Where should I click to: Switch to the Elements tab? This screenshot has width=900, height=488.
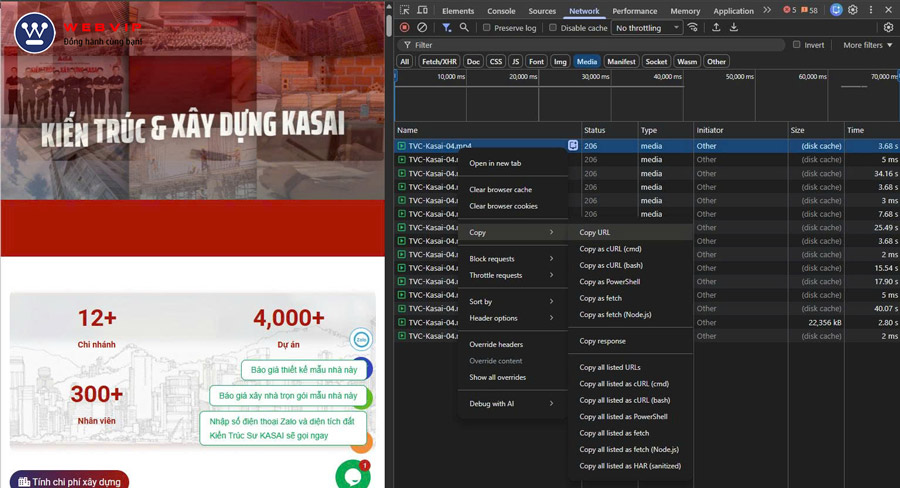458,11
